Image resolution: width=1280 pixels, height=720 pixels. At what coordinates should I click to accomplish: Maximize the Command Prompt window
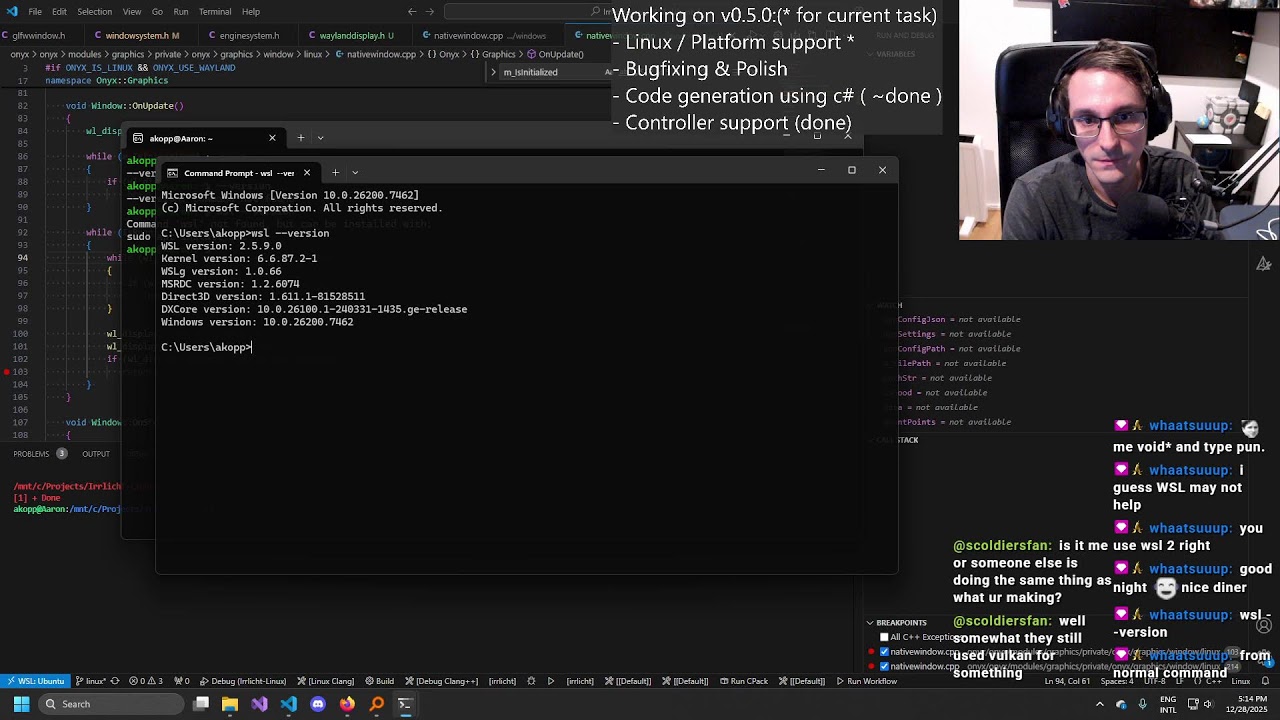click(x=852, y=170)
